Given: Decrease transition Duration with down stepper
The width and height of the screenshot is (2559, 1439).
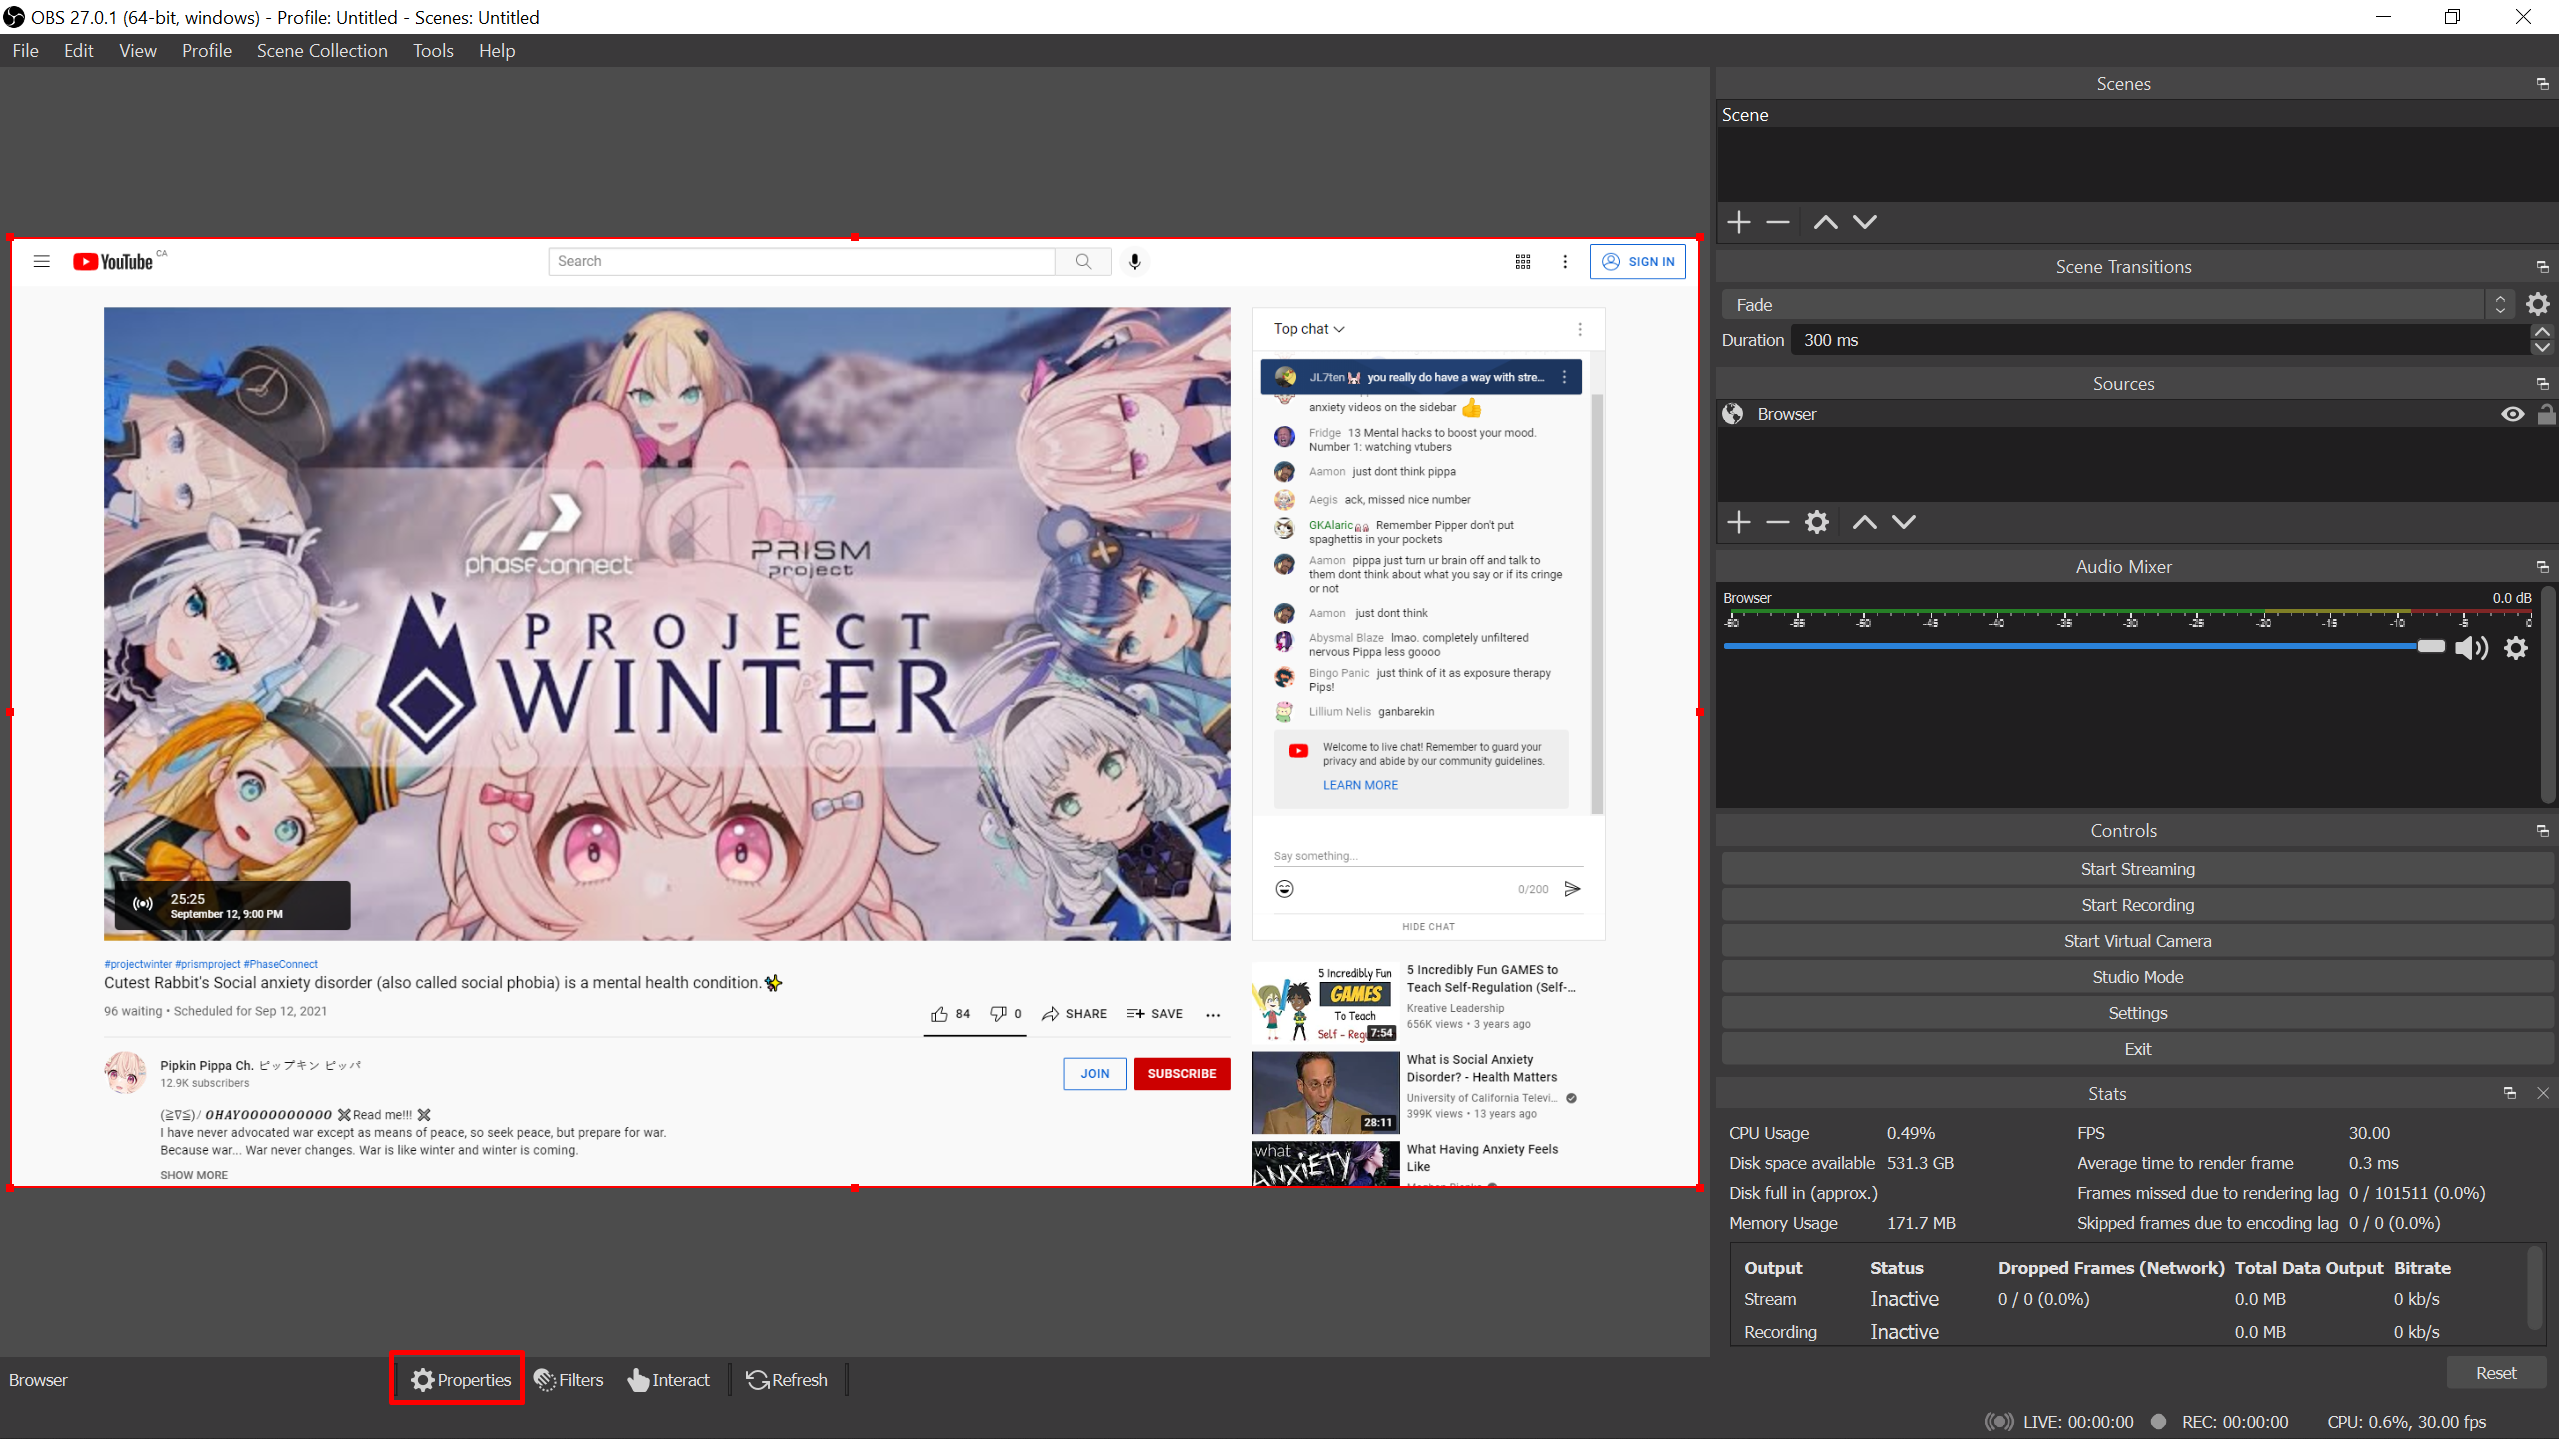Looking at the screenshot, I should [2541, 348].
